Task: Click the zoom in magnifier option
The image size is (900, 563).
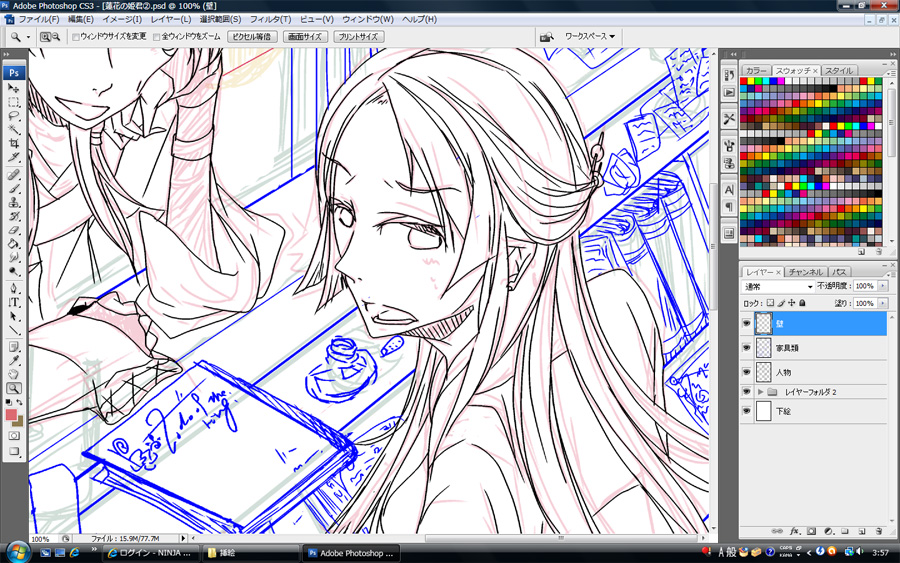Action: click(x=45, y=37)
